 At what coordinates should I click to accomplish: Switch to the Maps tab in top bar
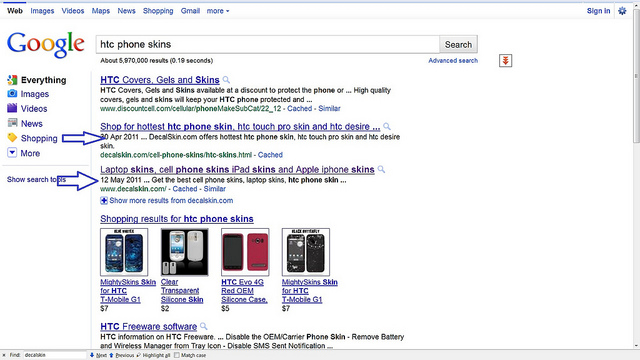(x=100, y=11)
